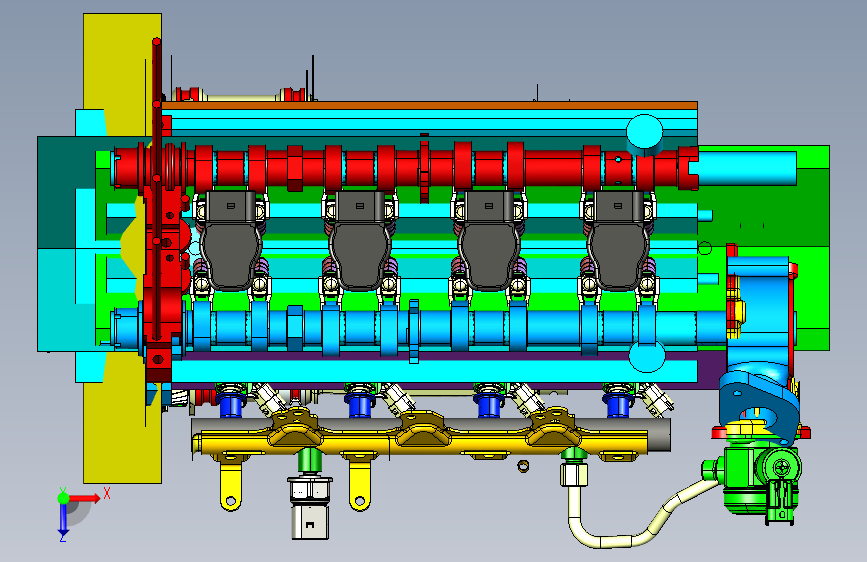Select the red upper camshaft
867x562 pixels.
(404, 168)
